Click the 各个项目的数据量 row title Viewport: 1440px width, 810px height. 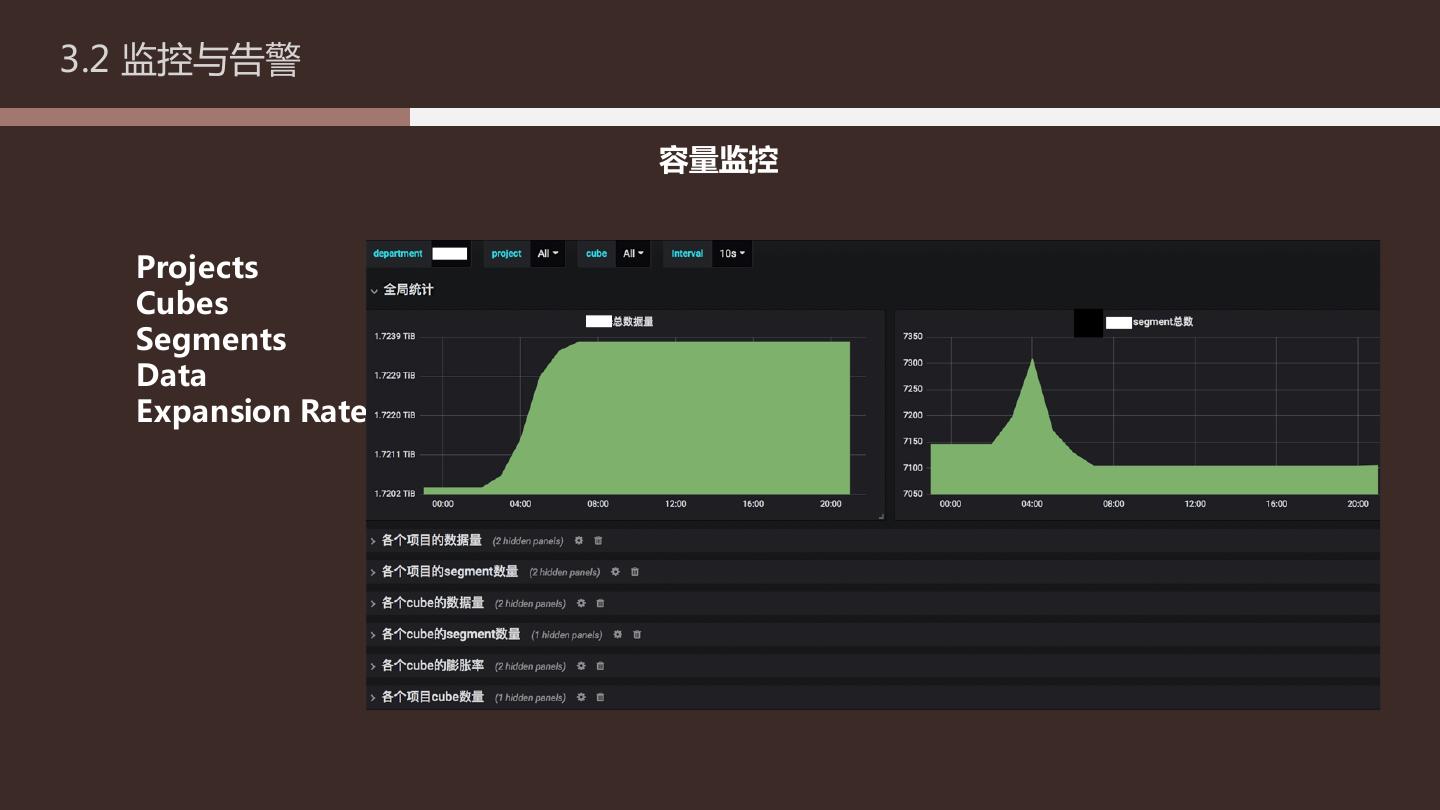(x=432, y=541)
